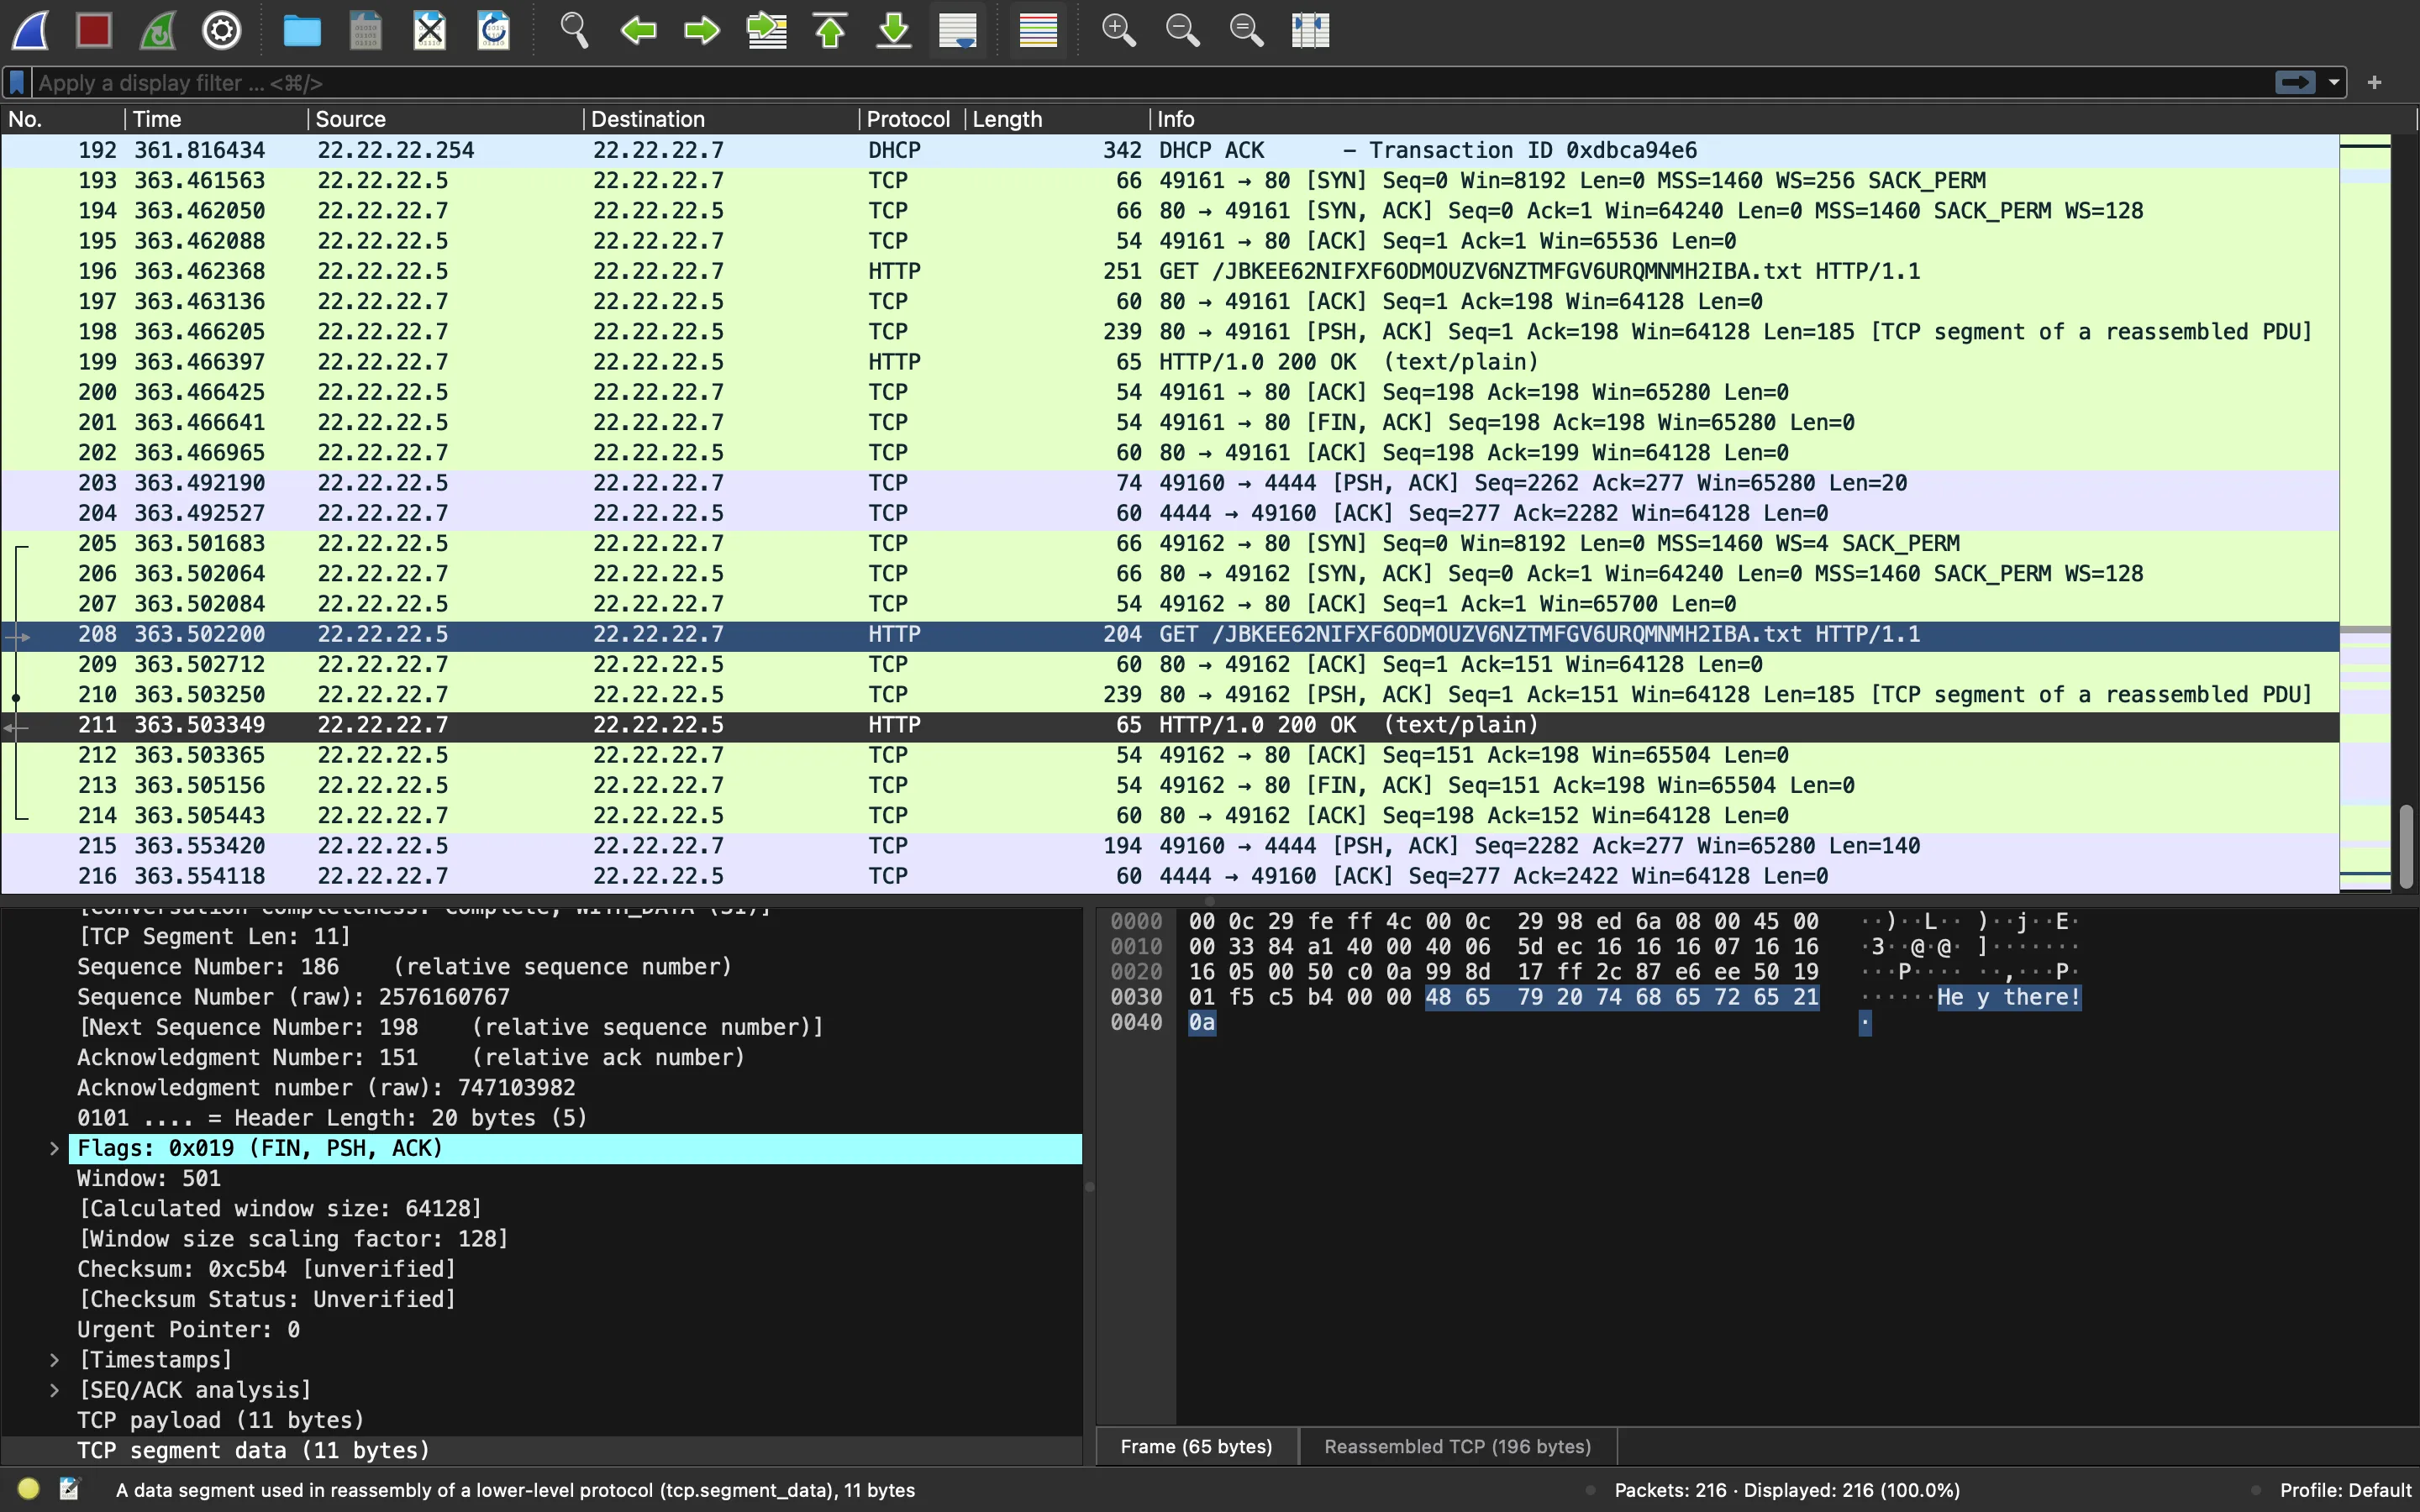Viewport: 2420px width, 1512px height.
Task: Reload the capture file
Action: pyautogui.click(x=494, y=30)
